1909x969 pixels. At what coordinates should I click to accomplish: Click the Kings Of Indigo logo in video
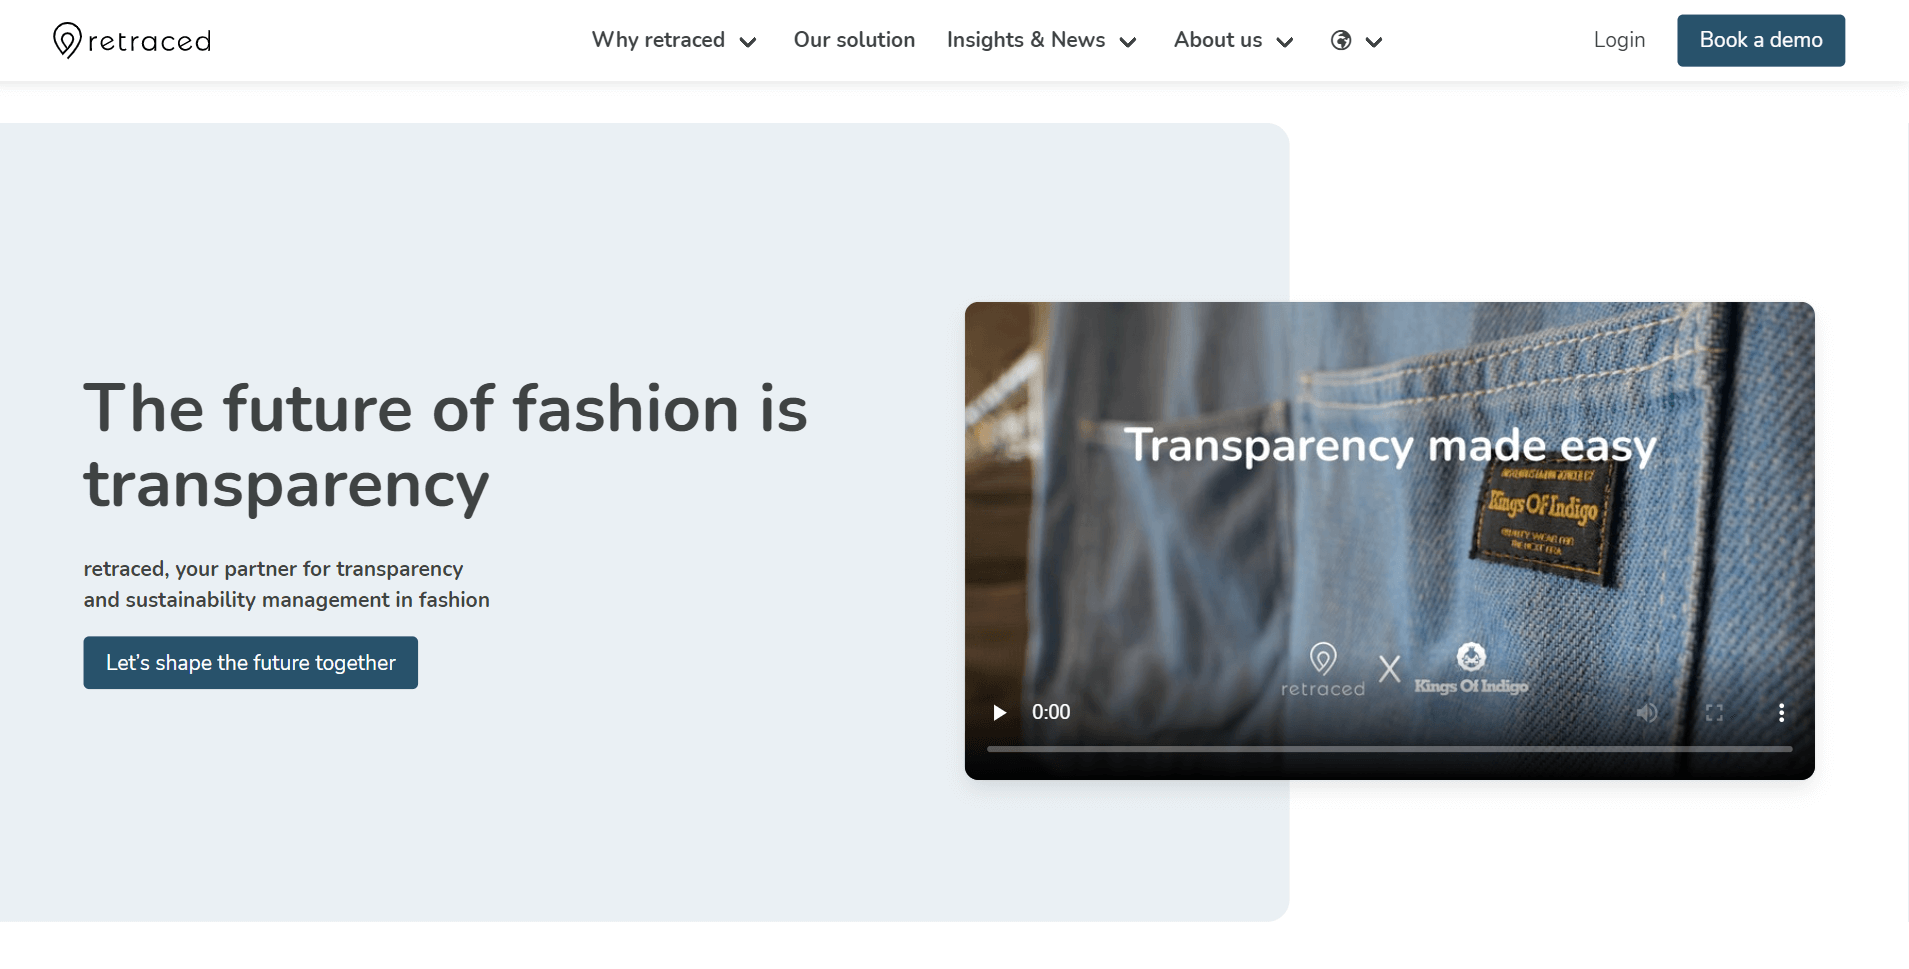point(1470,669)
